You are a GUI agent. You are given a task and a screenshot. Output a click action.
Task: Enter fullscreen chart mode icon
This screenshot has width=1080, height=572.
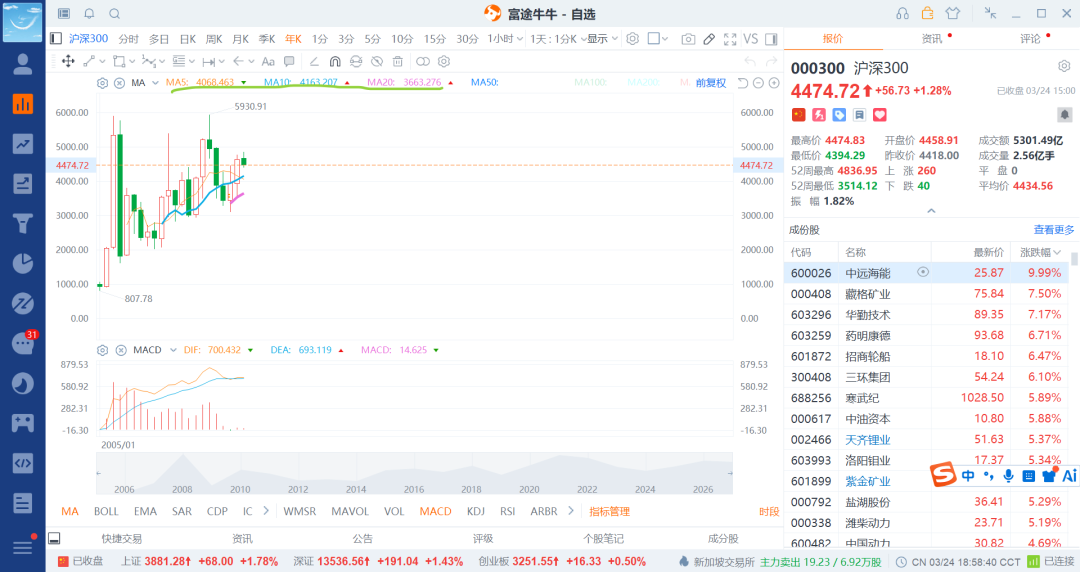tap(730, 39)
